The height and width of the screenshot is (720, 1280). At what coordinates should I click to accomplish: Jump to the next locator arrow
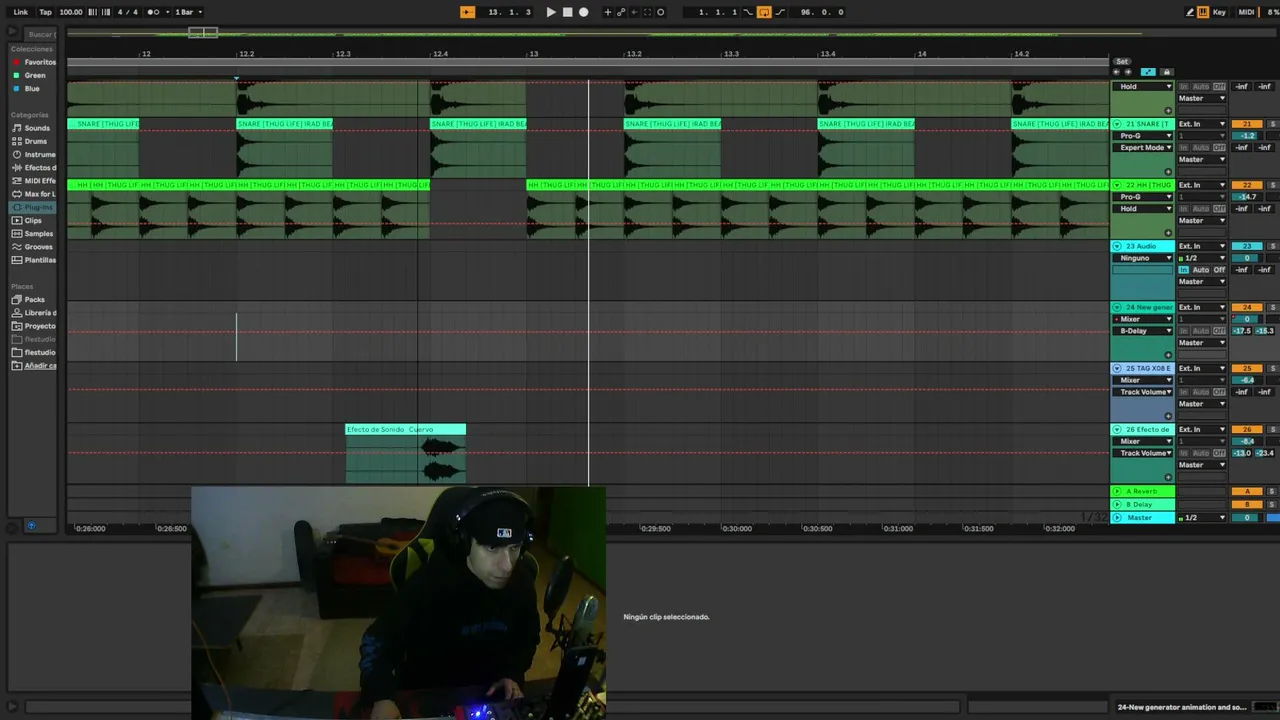[x=1128, y=72]
